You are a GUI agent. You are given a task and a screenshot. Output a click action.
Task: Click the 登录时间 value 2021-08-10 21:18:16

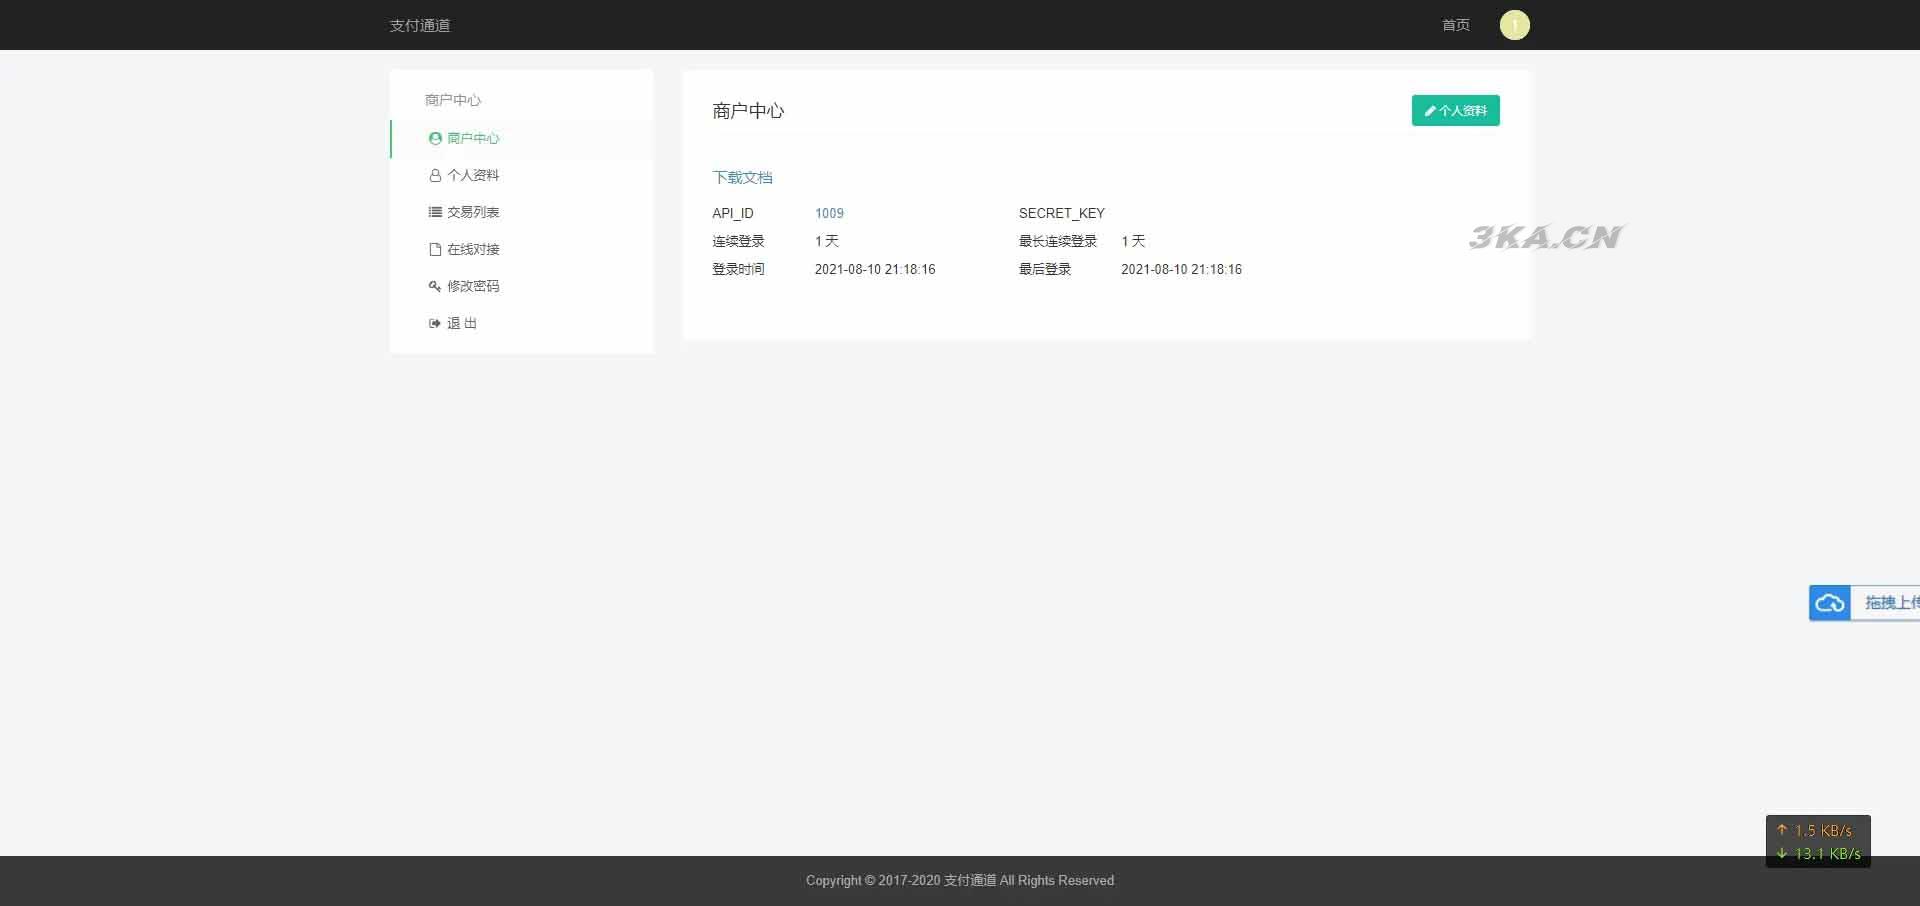(x=875, y=269)
